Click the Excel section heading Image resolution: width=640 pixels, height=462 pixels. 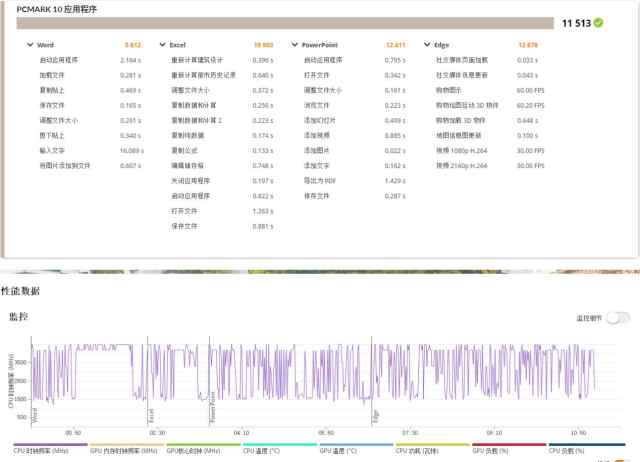(x=178, y=45)
